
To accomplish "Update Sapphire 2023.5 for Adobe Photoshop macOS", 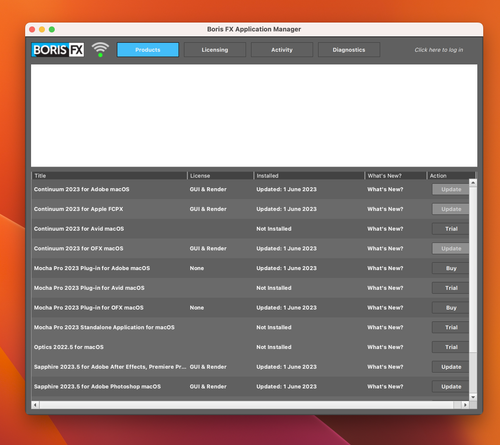I will click(451, 387).
